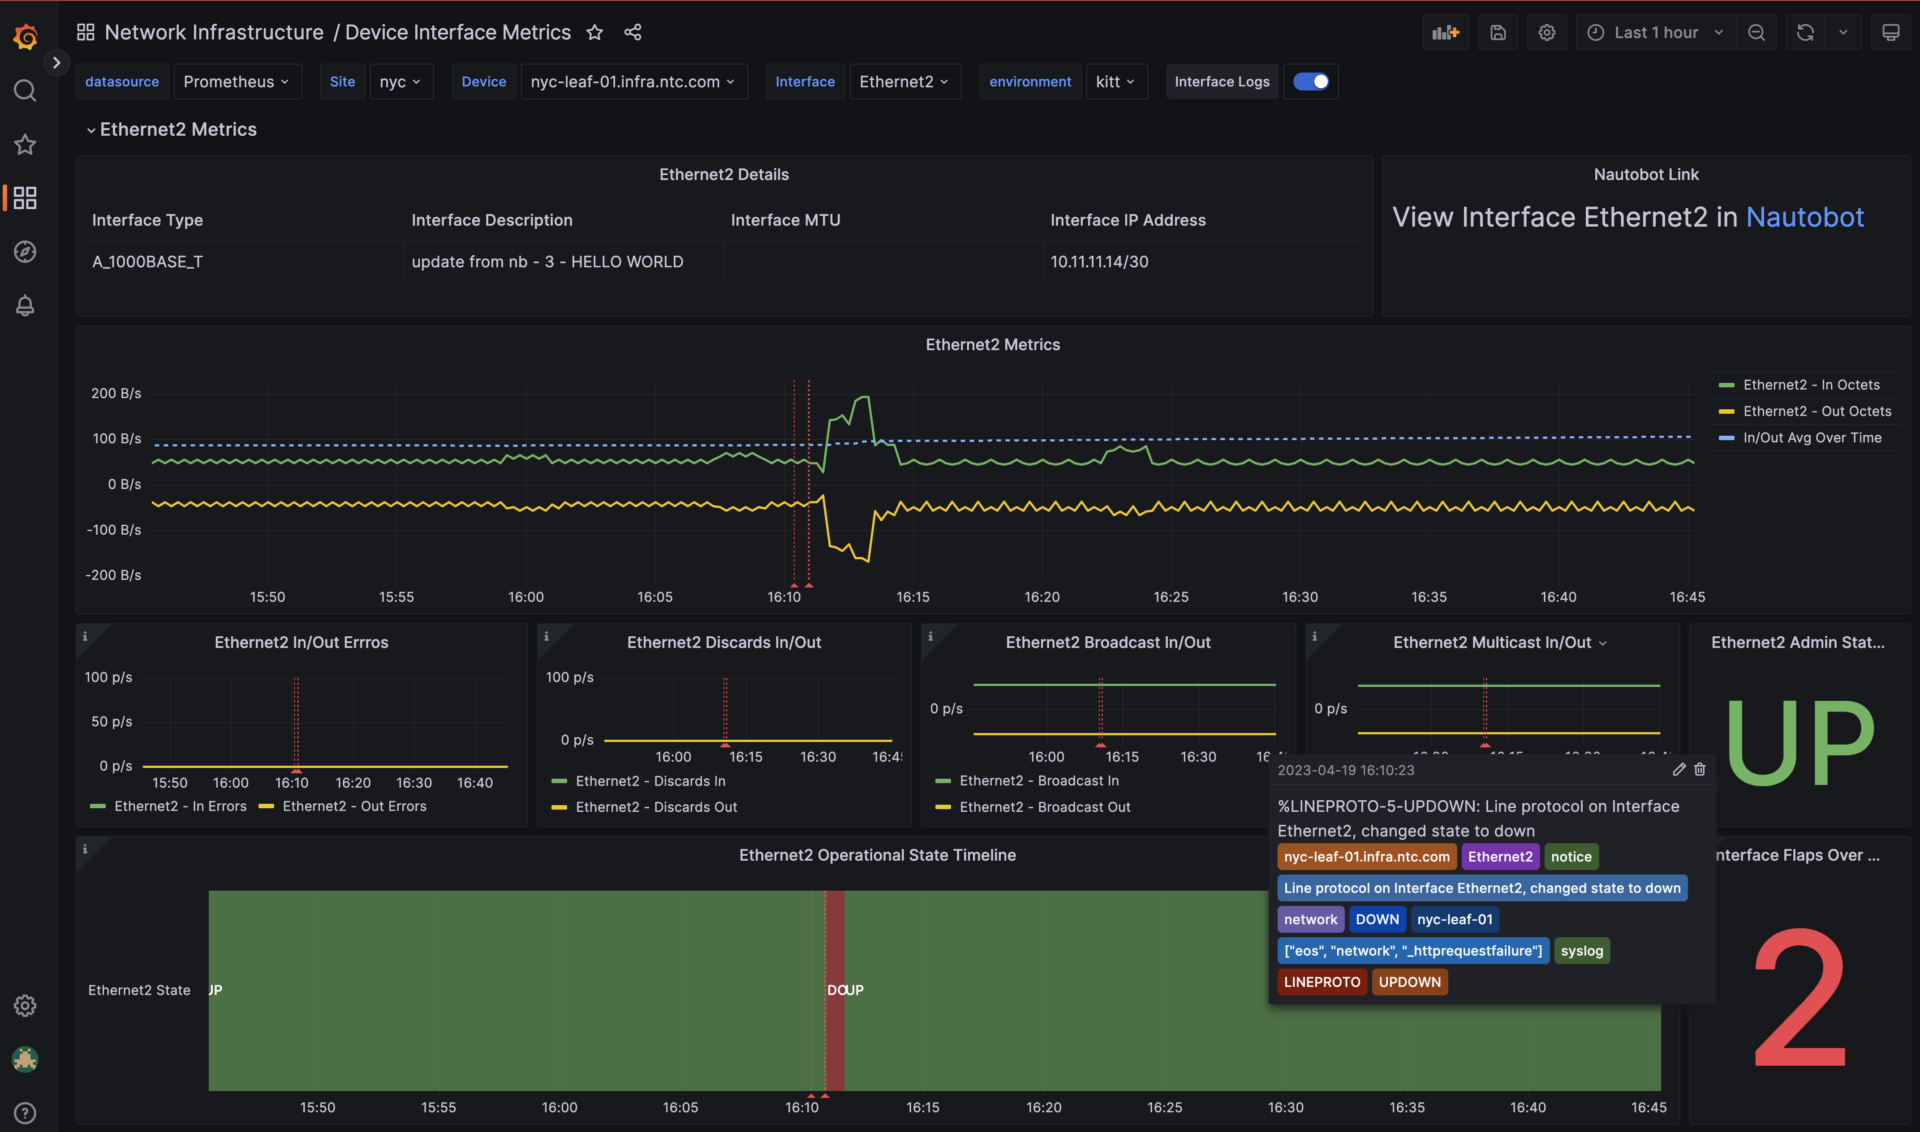Screen dimensions: 1920x1132
Task: Toggle Ethernet2 - Discards Out legend series
Action: (x=656, y=807)
